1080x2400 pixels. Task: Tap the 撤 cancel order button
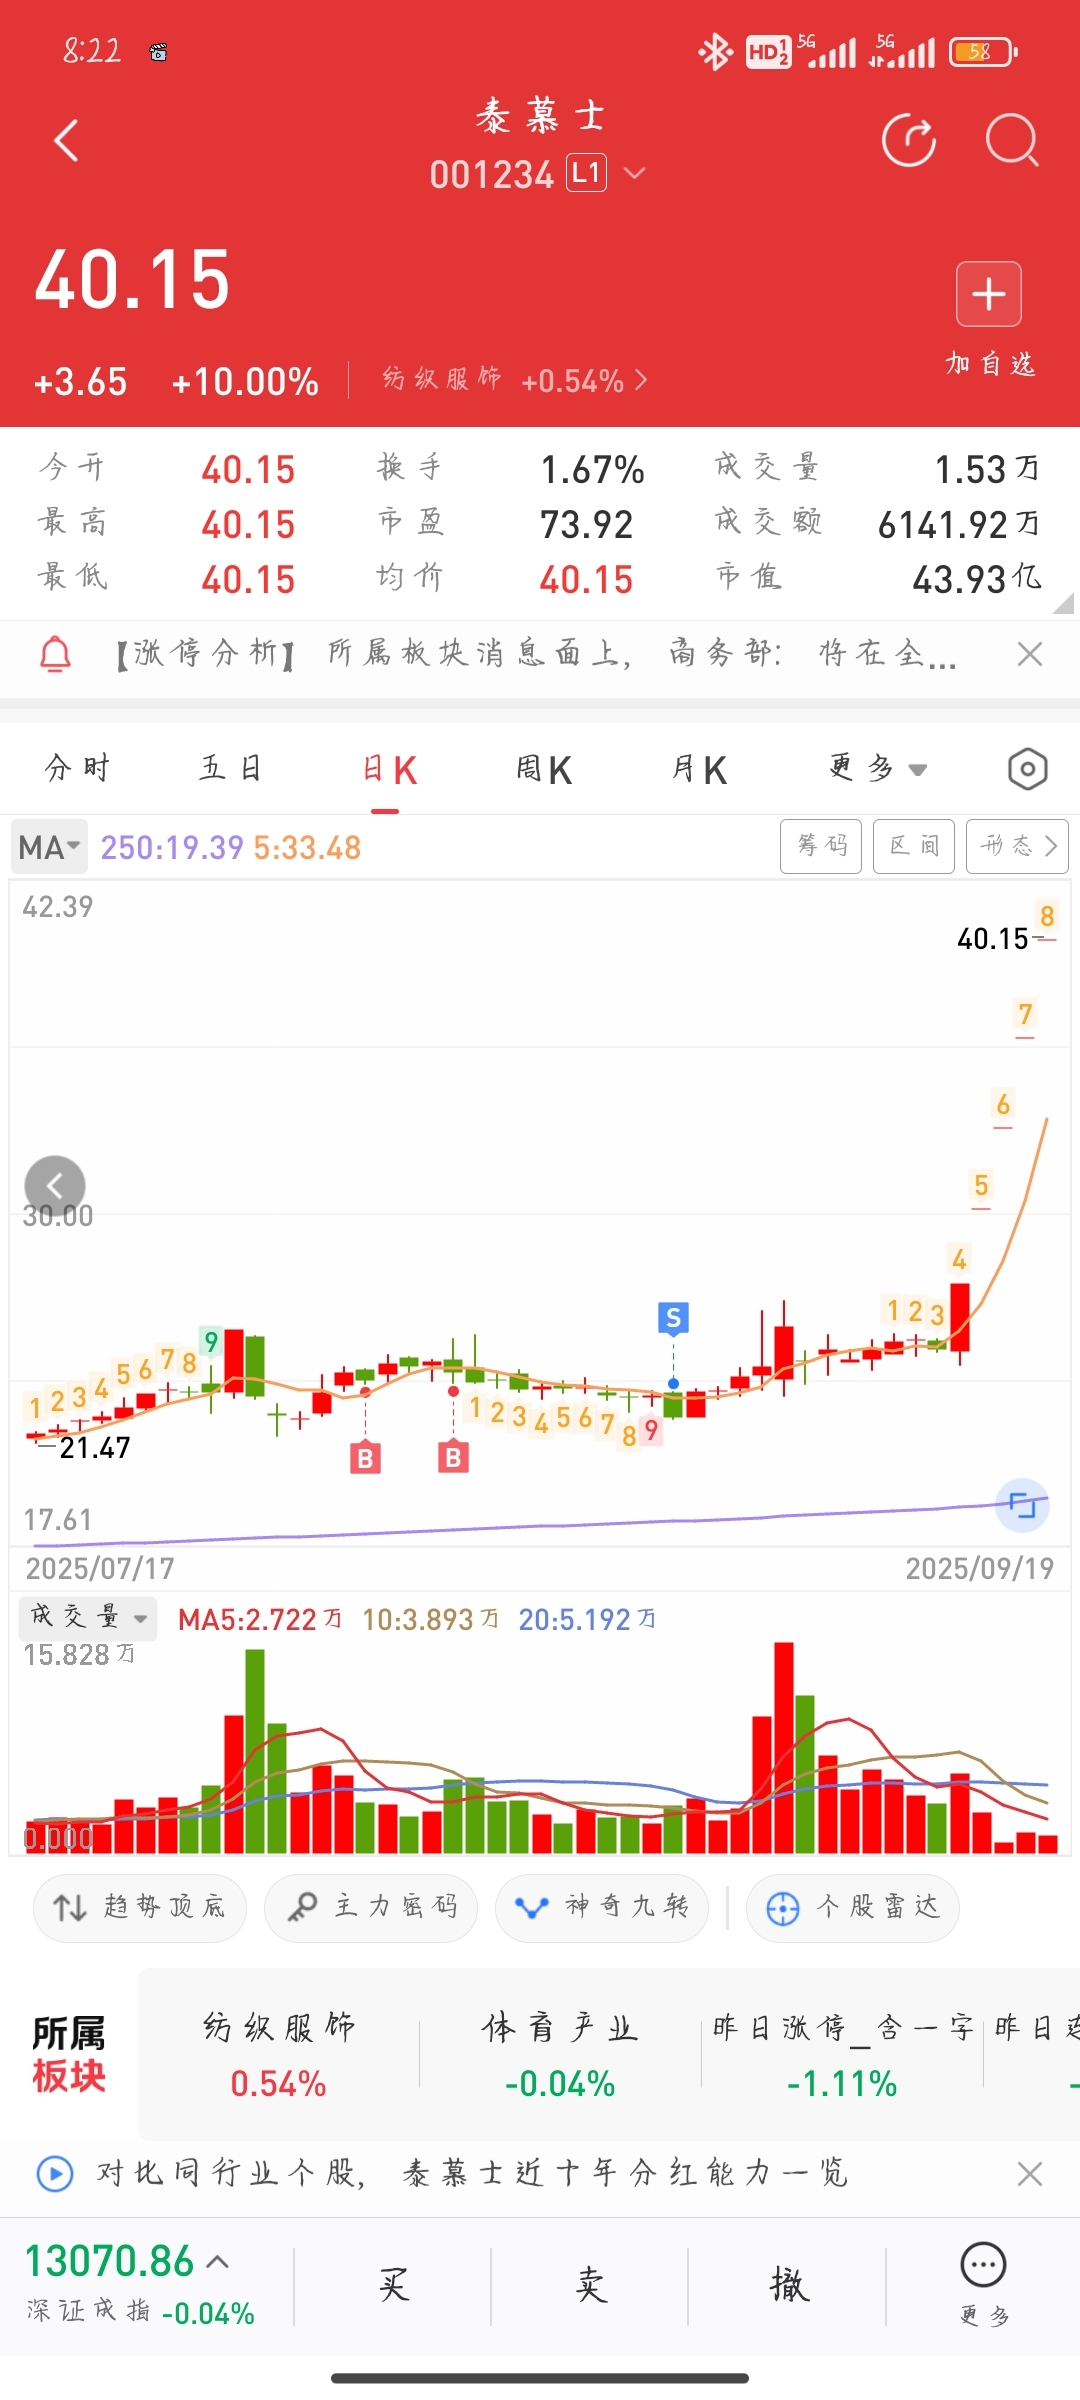point(788,2286)
